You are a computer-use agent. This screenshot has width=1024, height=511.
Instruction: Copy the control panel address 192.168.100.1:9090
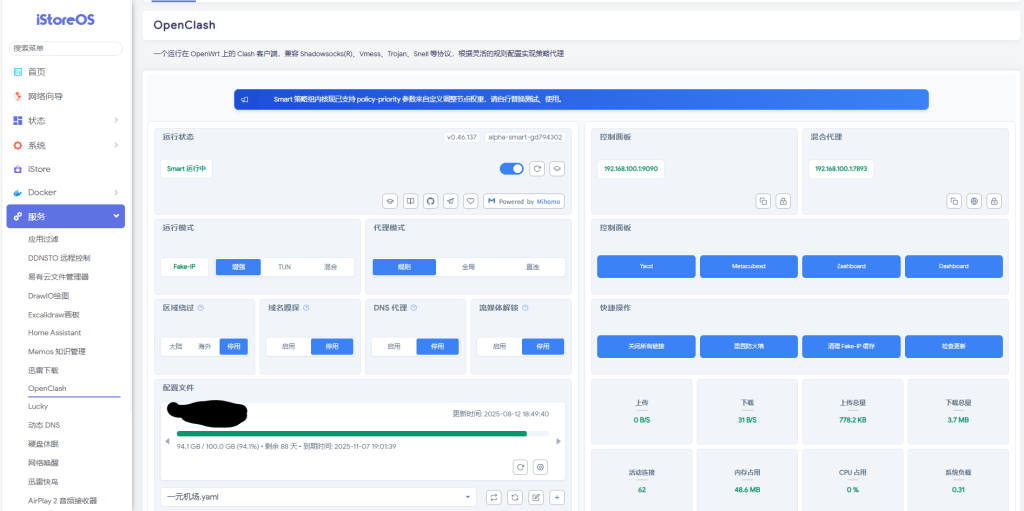pyautogui.click(x=763, y=201)
